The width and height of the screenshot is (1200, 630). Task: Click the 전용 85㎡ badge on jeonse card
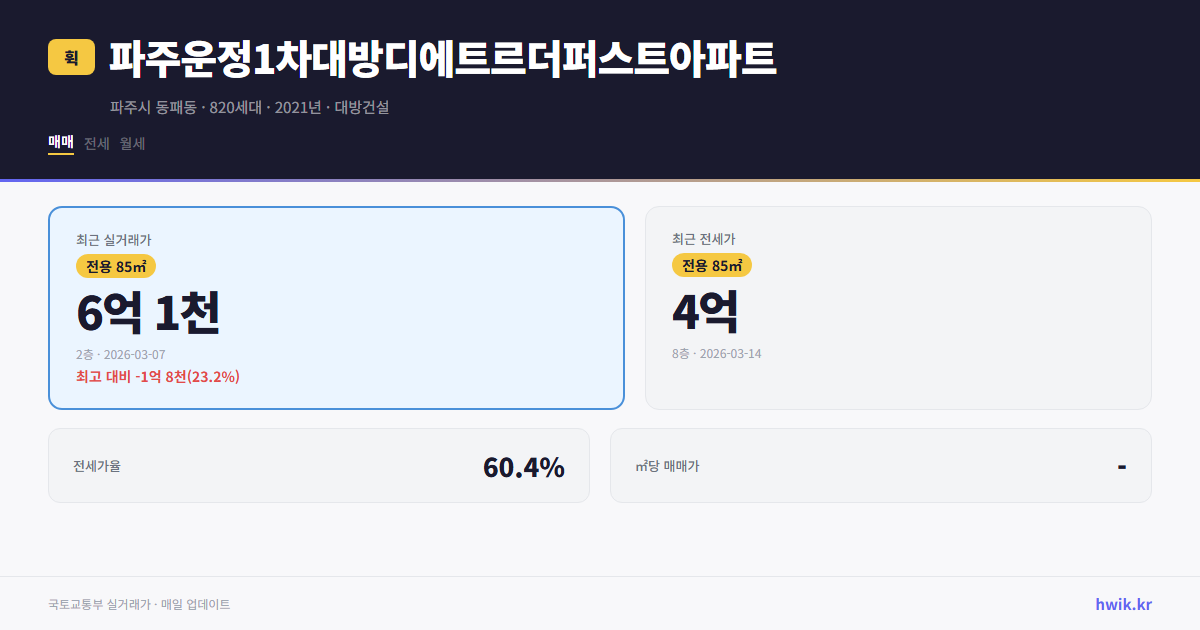click(713, 265)
